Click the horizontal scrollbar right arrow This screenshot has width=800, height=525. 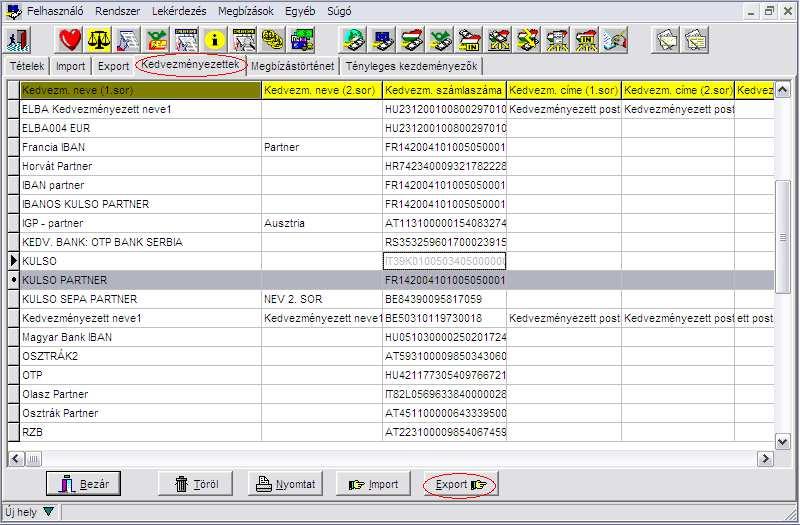765,459
